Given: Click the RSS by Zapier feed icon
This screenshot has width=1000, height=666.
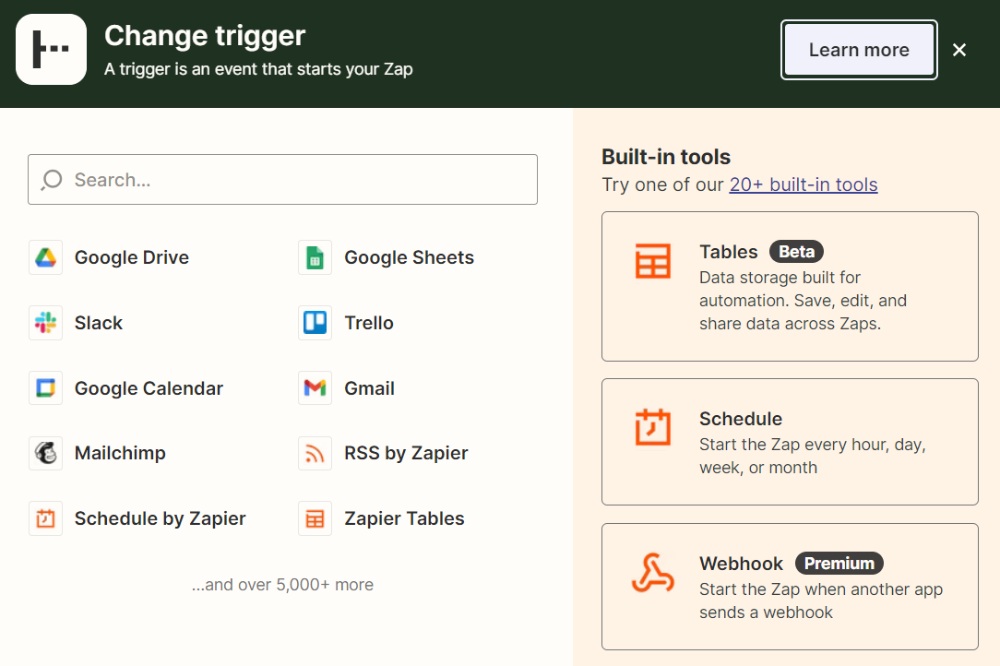Looking at the screenshot, I should [x=315, y=453].
